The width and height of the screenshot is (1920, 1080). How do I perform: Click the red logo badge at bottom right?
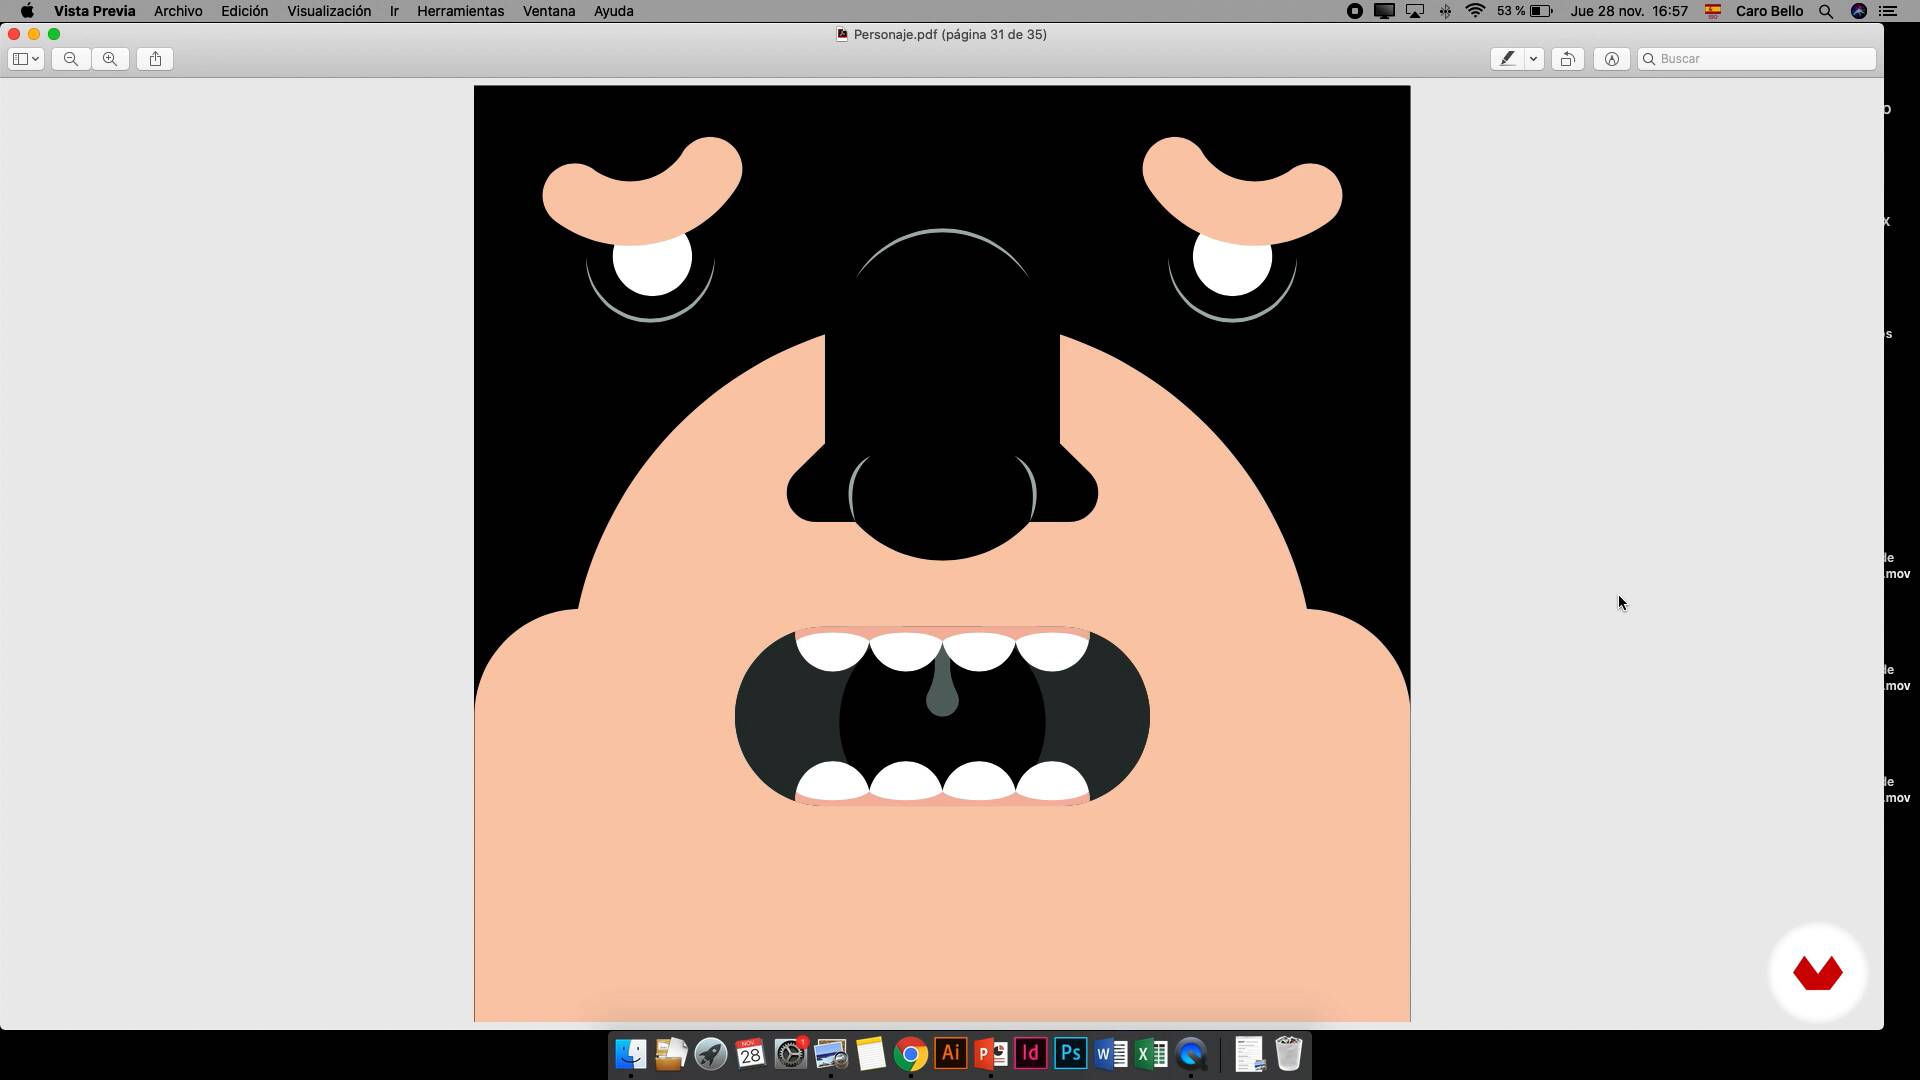click(x=1818, y=972)
